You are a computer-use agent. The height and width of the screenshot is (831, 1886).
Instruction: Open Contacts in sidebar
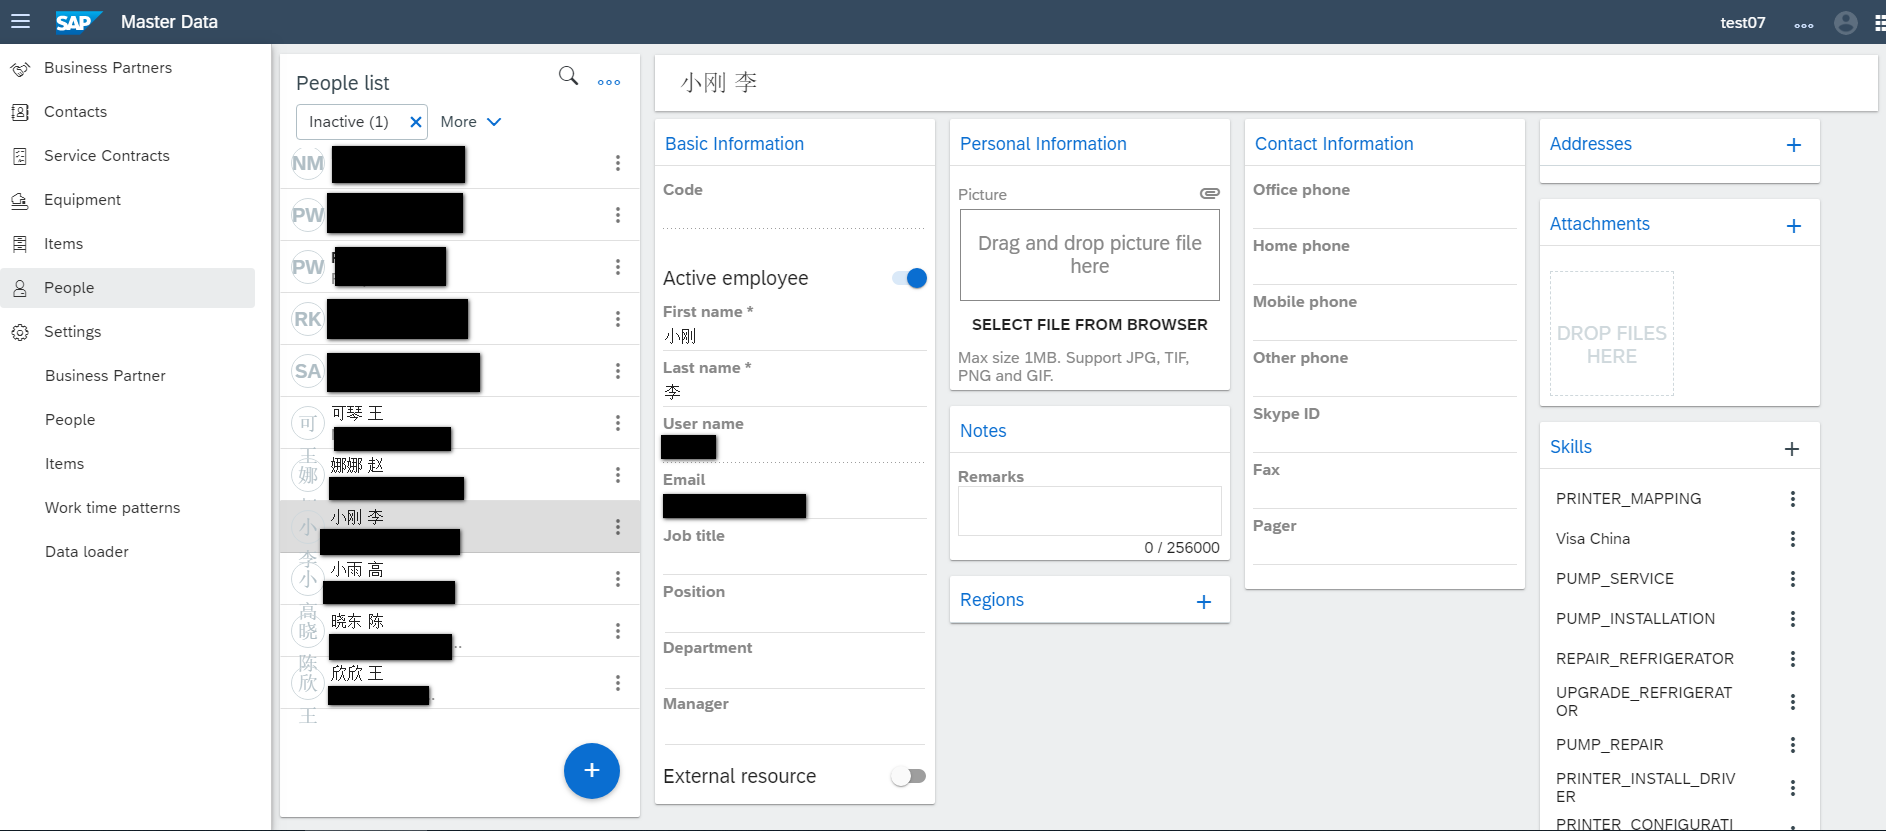click(128, 112)
